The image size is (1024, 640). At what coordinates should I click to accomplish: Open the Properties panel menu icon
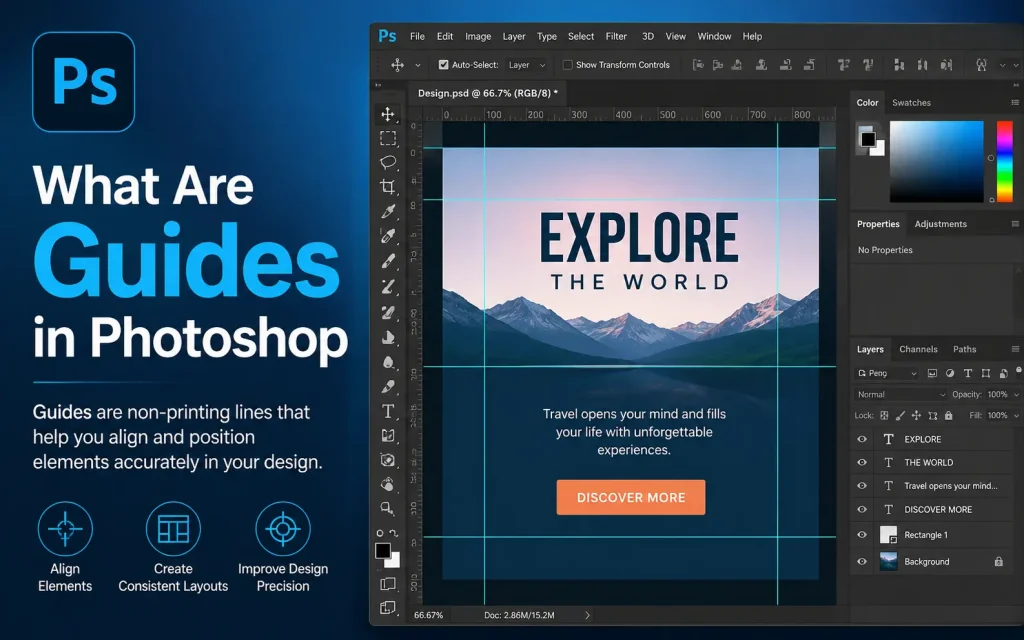(1015, 224)
